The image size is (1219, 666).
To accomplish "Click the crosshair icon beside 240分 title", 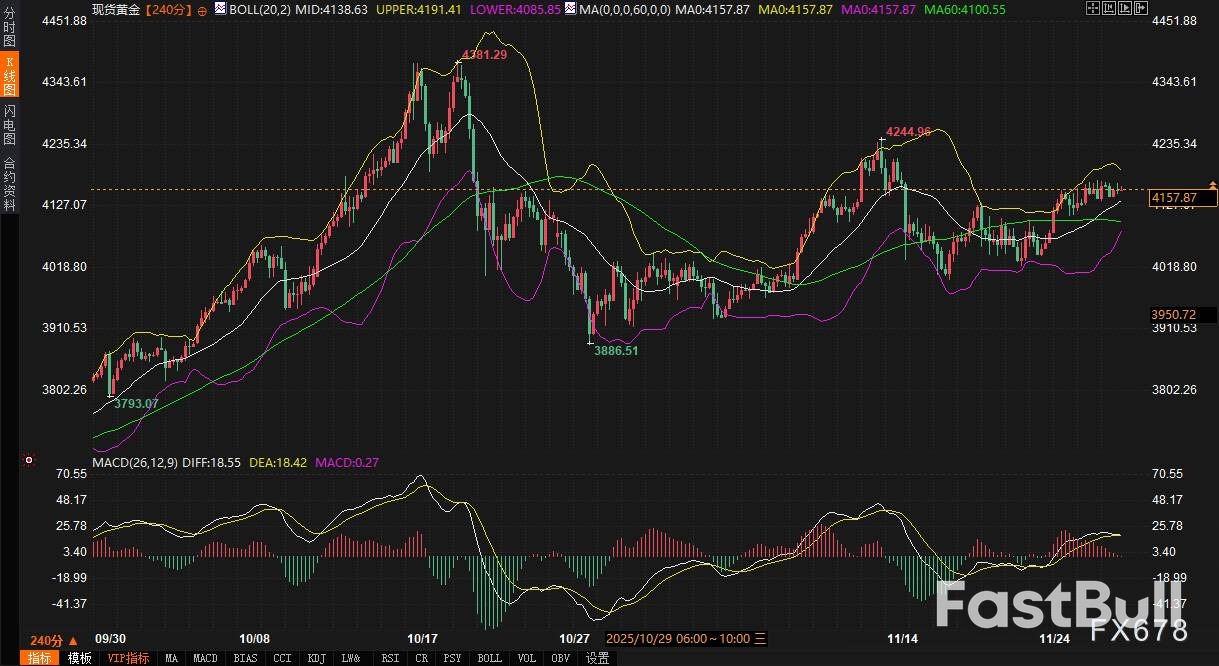I will (x=203, y=9).
